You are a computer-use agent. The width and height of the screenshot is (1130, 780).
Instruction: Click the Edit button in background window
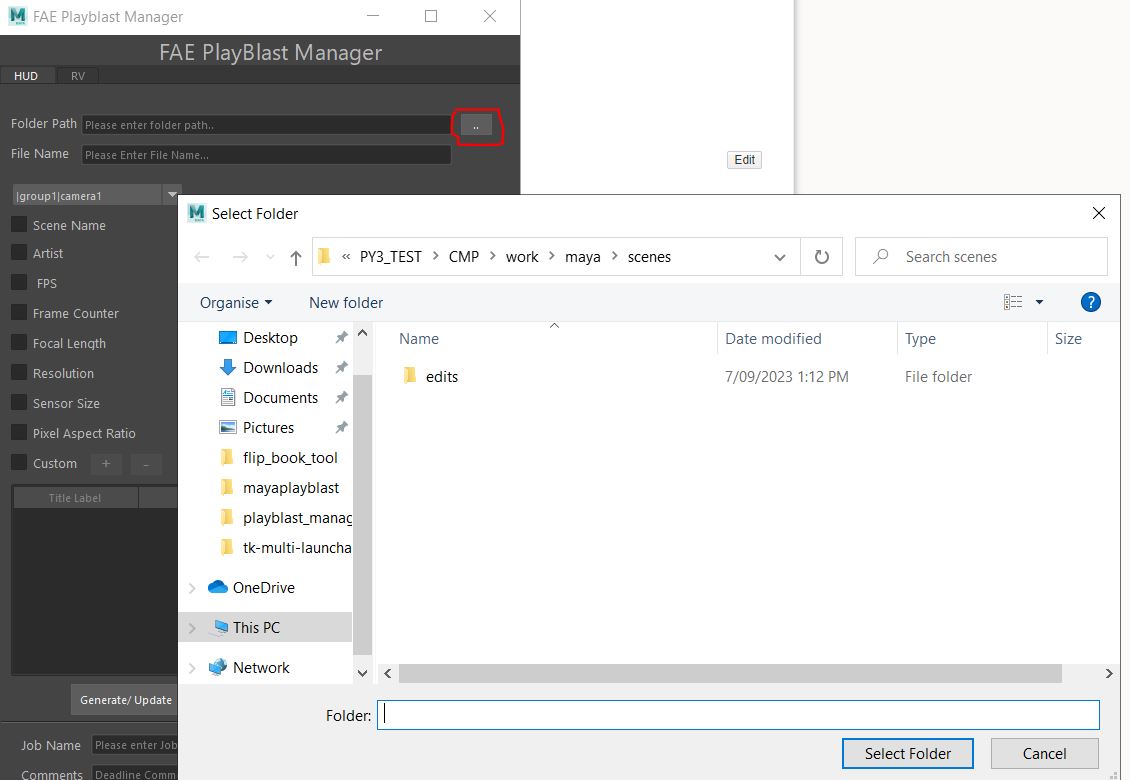tap(744, 159)
